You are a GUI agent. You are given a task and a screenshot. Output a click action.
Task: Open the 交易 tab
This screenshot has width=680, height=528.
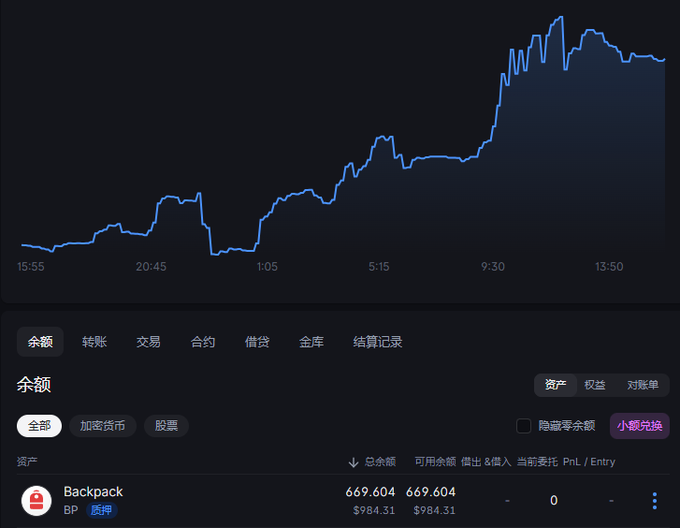(x=148, y=342)
